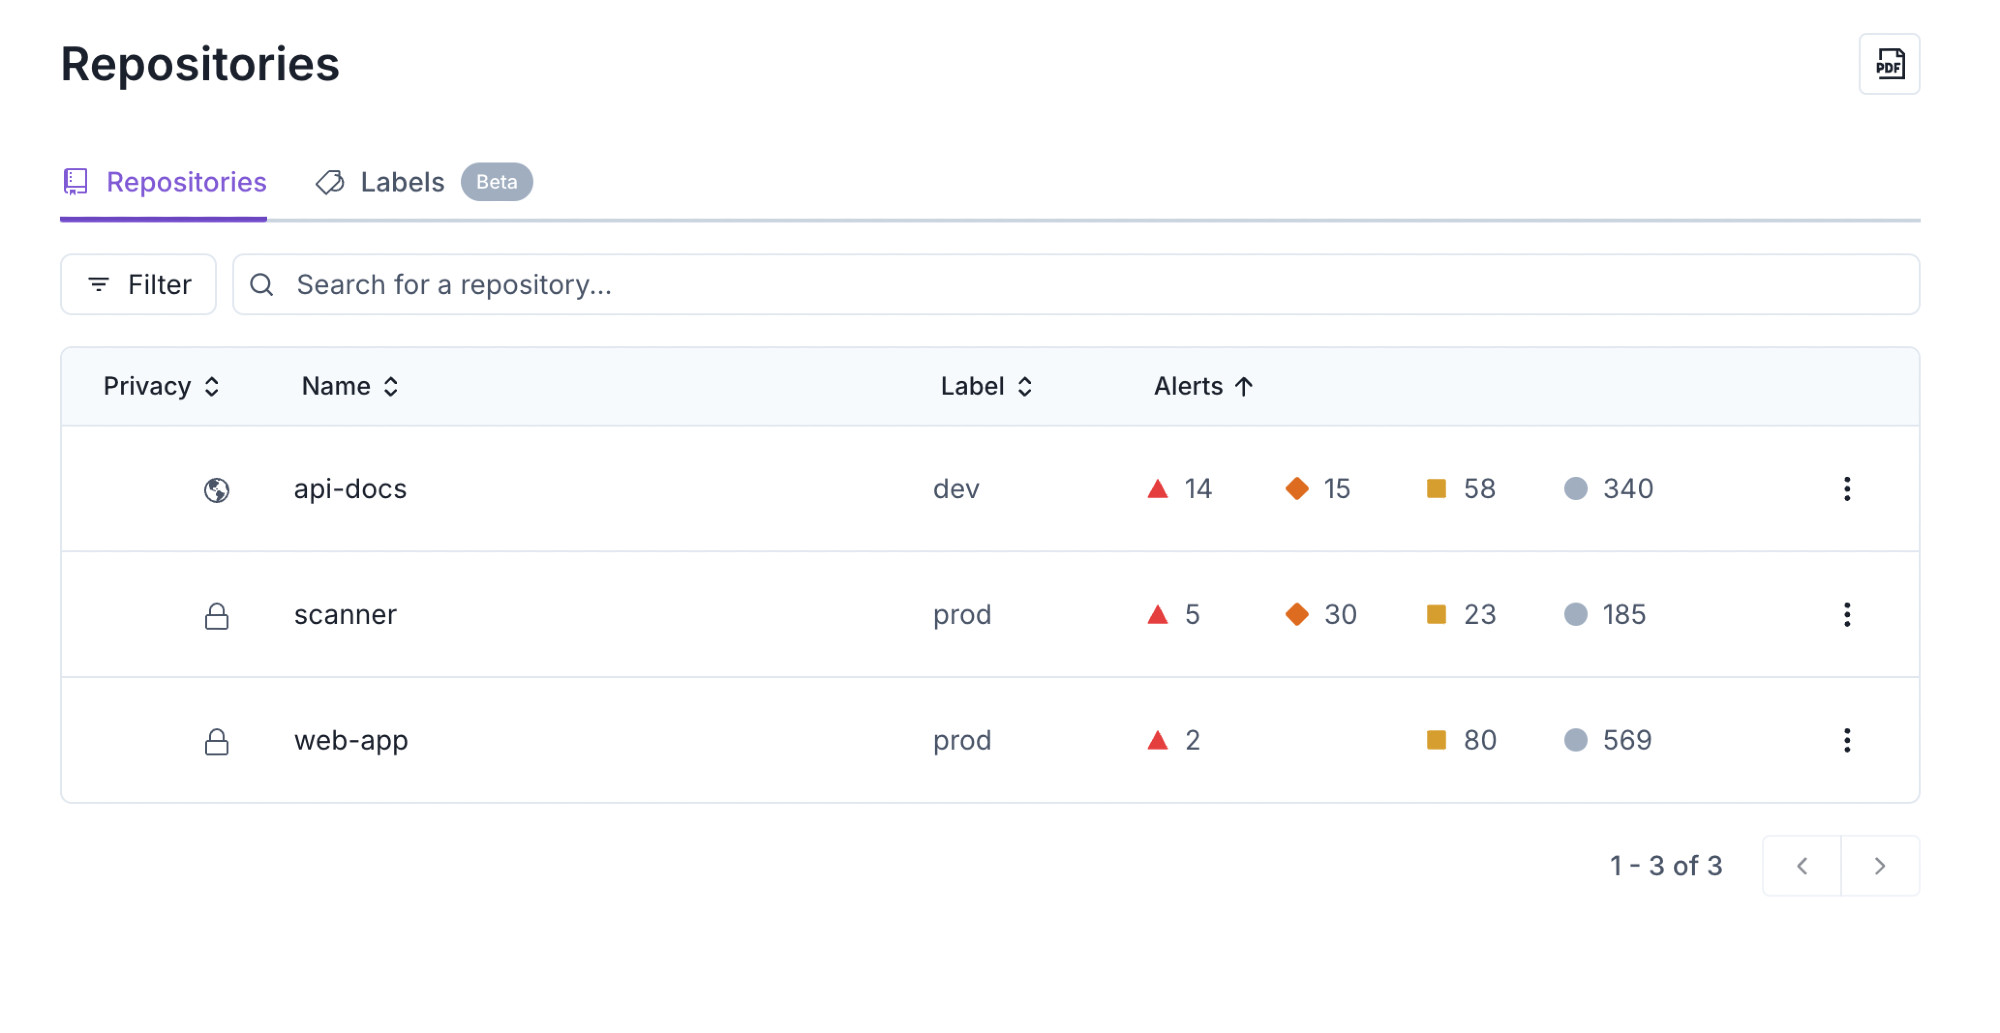Click the yellow medium-severity square for web-app
The height and width of the screenshot is (1033, 2000).
(1437, 740)
